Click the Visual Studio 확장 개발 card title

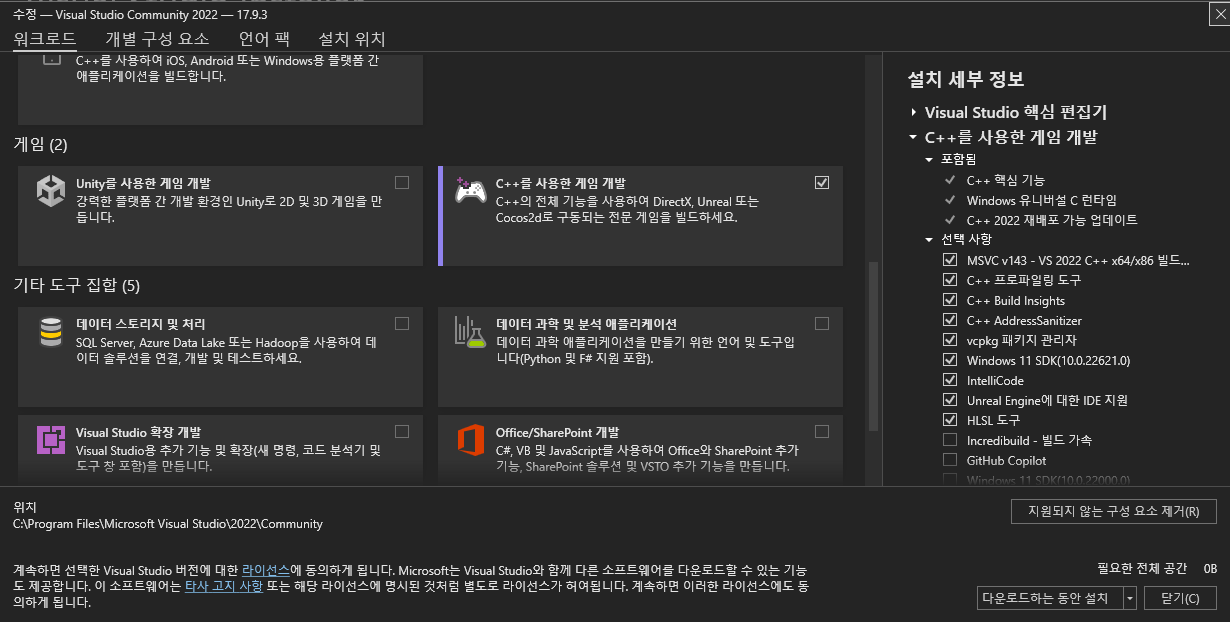[x=138, y=432]
